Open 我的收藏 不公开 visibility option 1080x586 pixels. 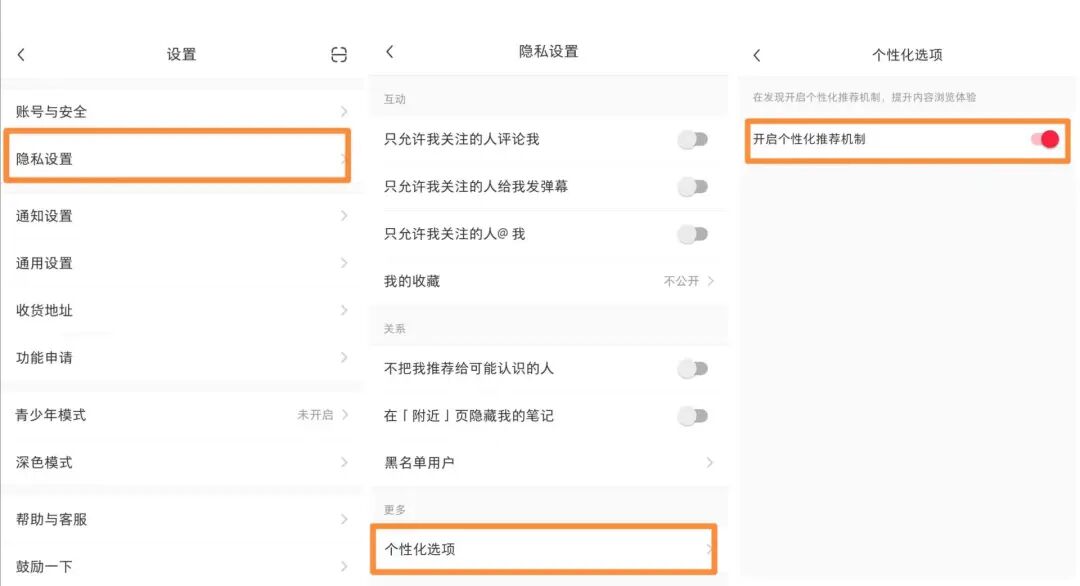point(689,281)
